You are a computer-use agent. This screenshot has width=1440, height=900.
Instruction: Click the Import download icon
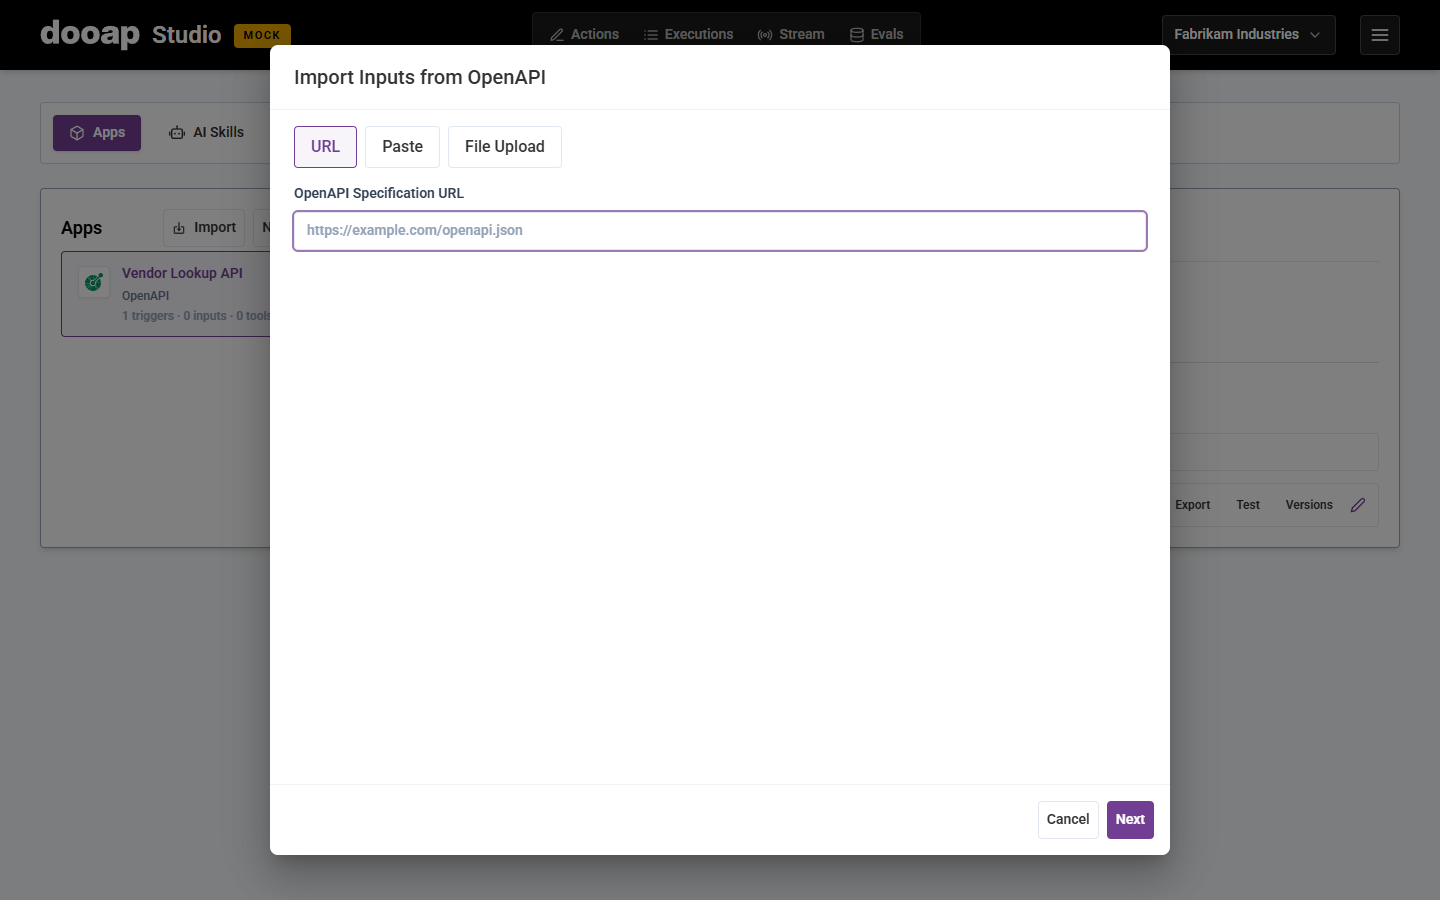[x=179, y=228]
